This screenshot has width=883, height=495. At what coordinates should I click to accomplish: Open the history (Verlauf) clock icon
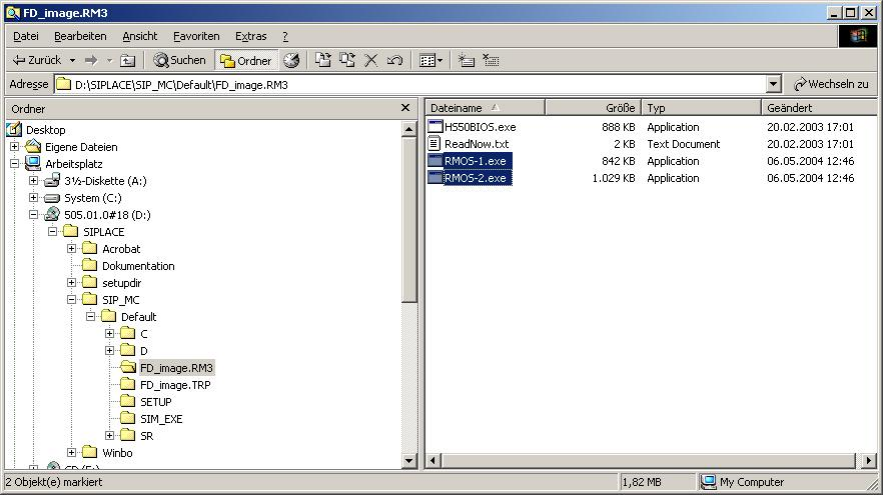coord(291,60)
